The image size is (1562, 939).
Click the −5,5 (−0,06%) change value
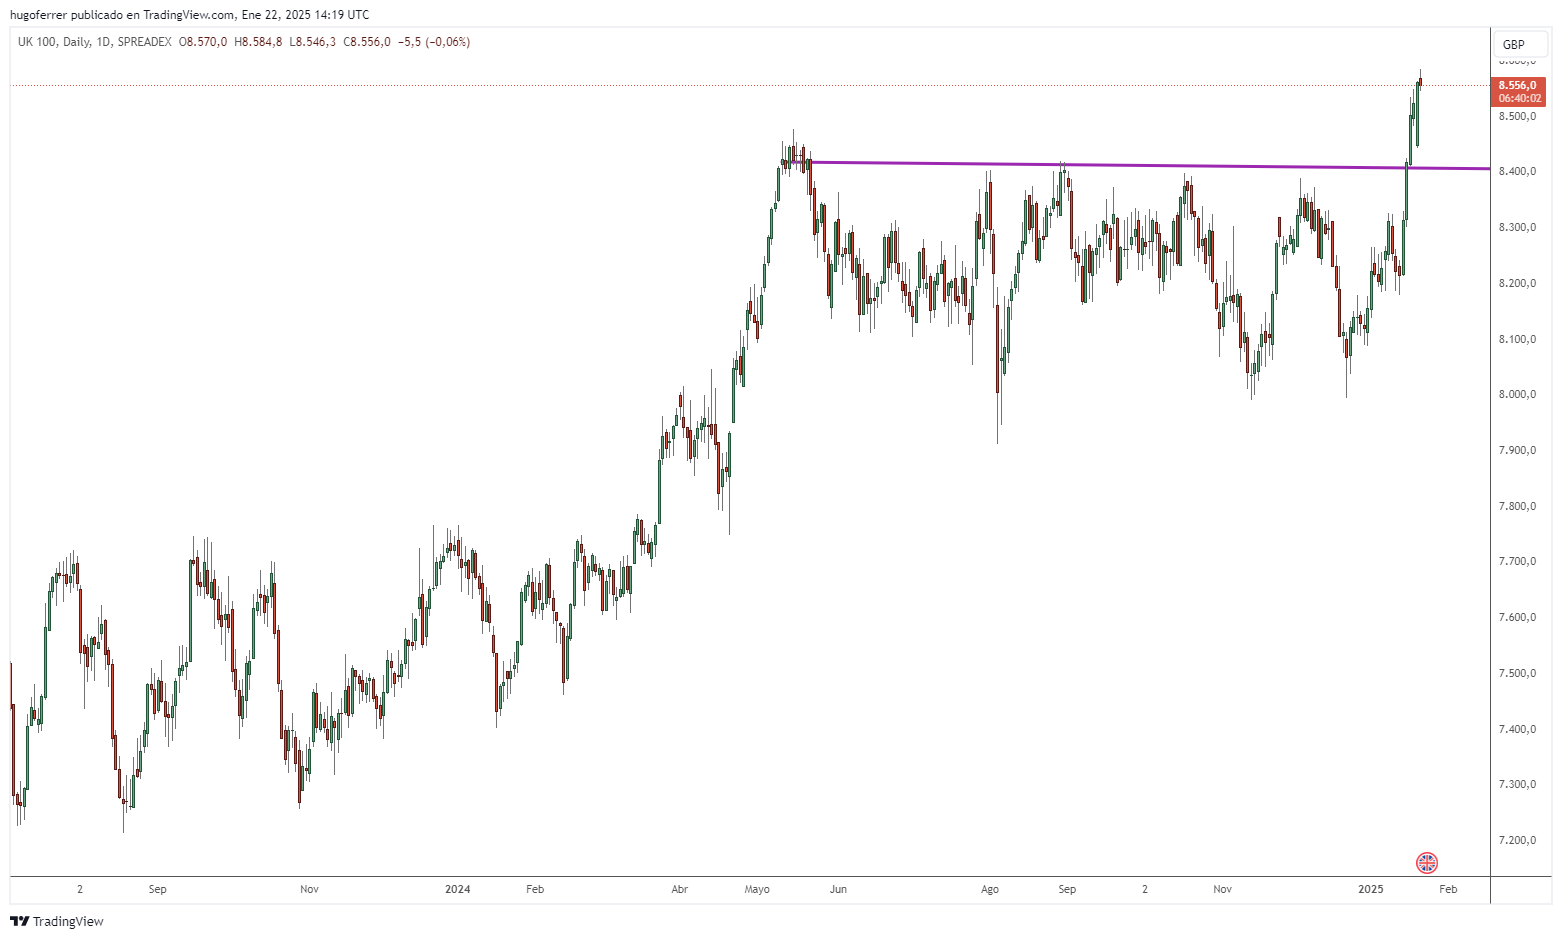coord(434,42)
